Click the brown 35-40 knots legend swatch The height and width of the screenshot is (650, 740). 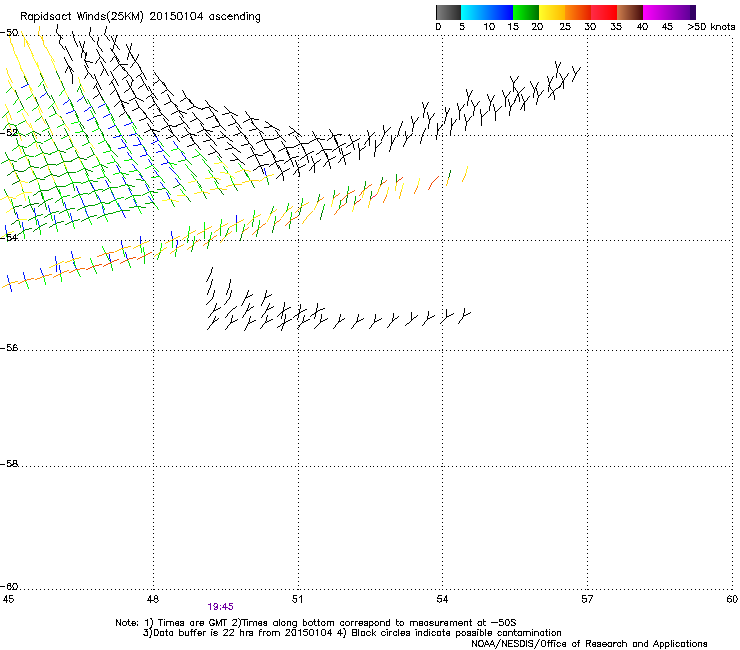630,12
